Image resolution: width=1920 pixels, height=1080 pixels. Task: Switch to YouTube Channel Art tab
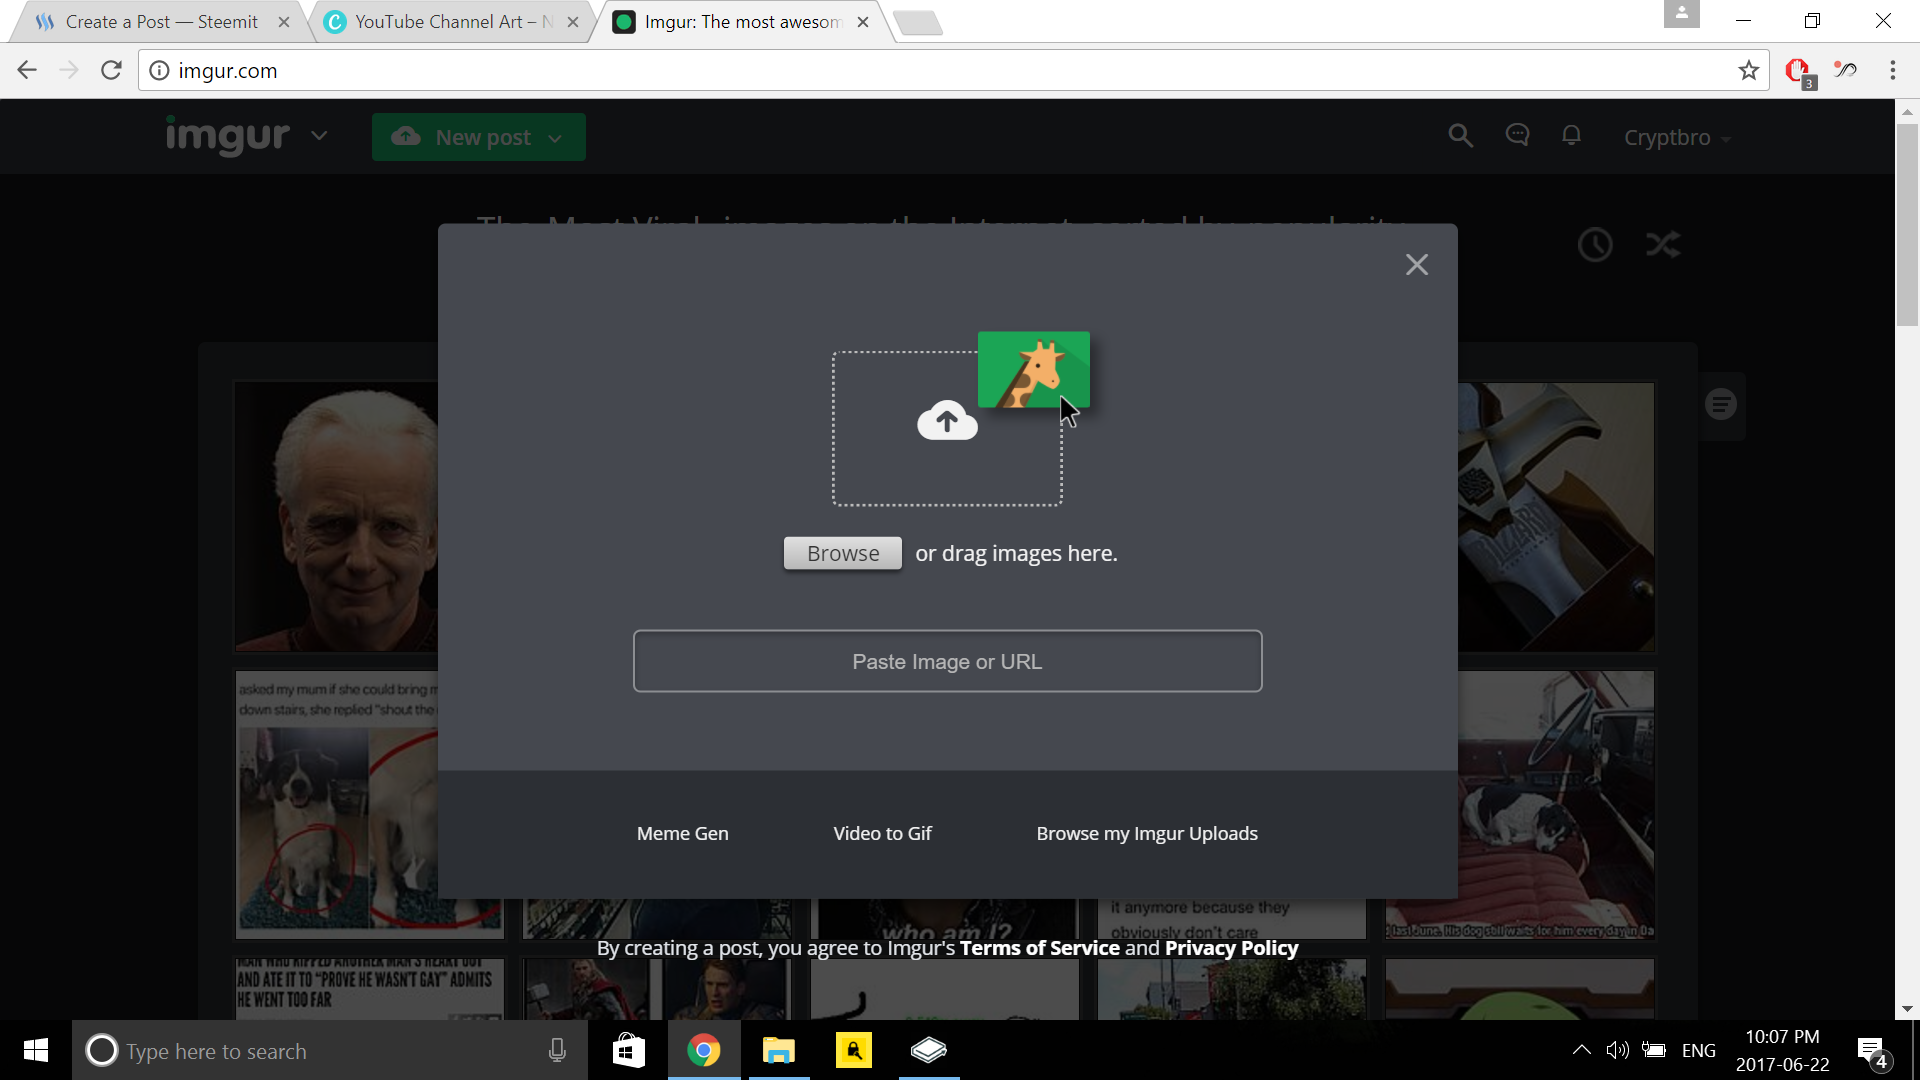click(x=452, y=22)
